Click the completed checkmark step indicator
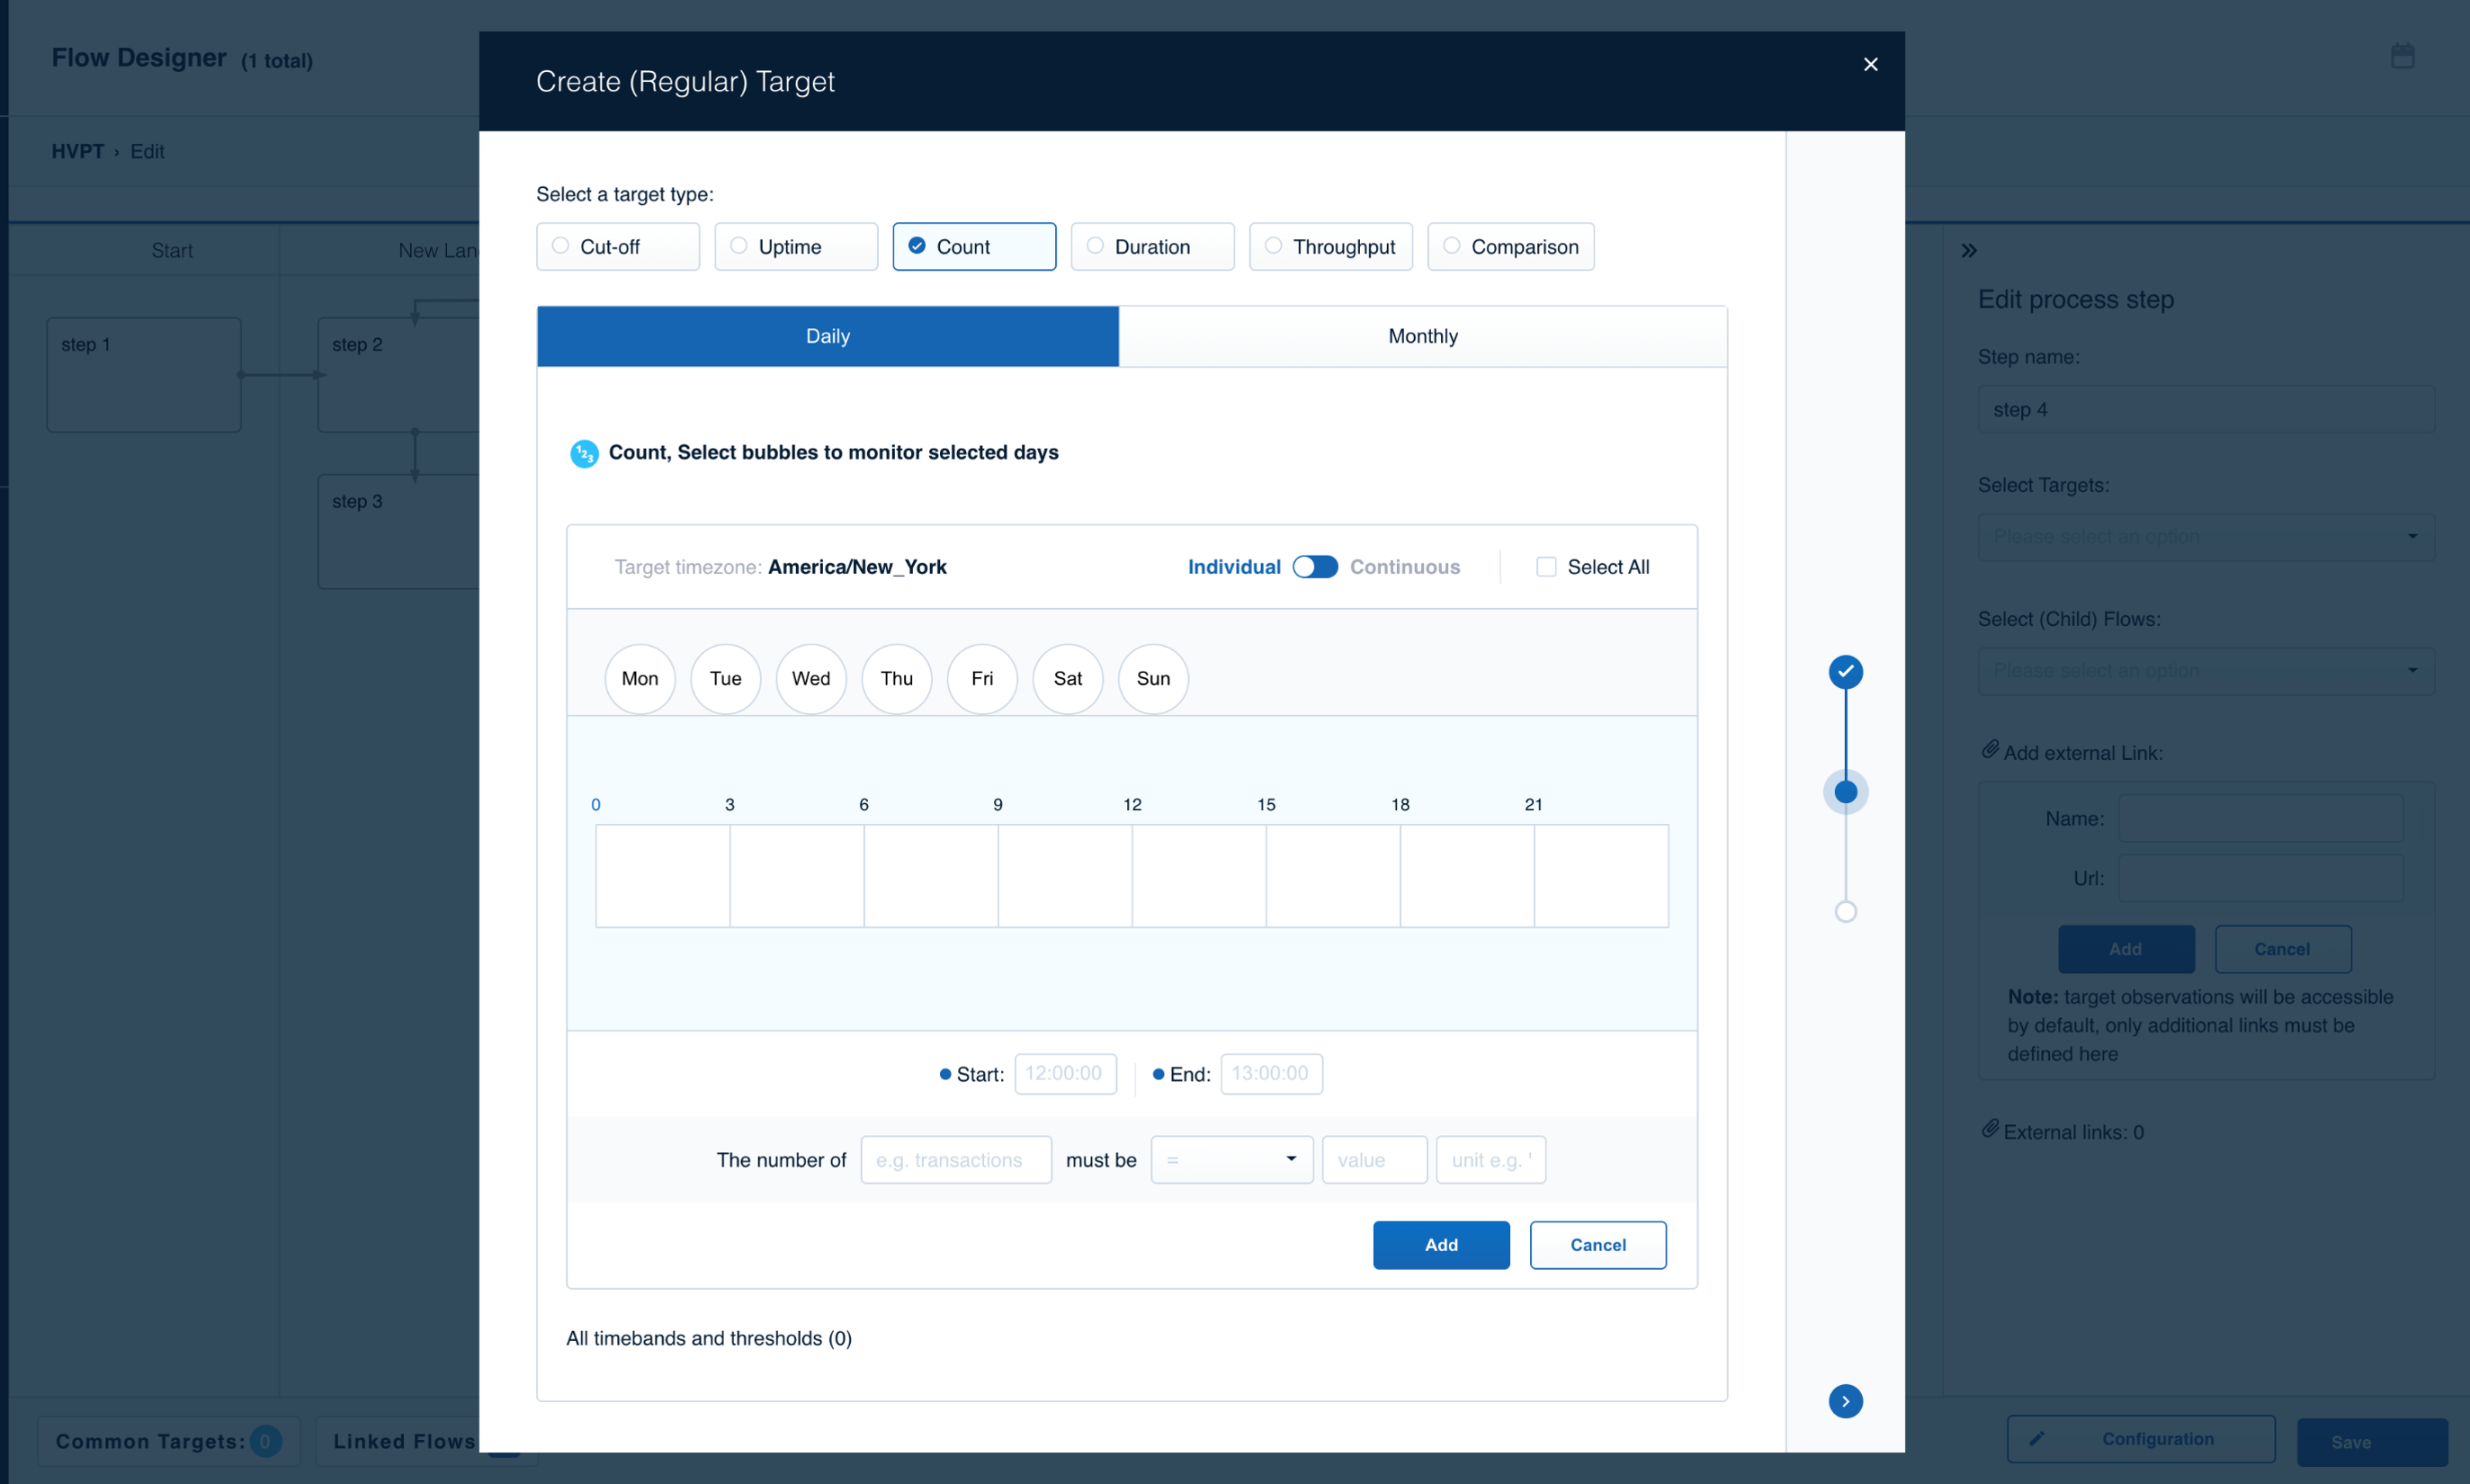Screen dimensions: 2470x1484 (x=1845, y=672)
